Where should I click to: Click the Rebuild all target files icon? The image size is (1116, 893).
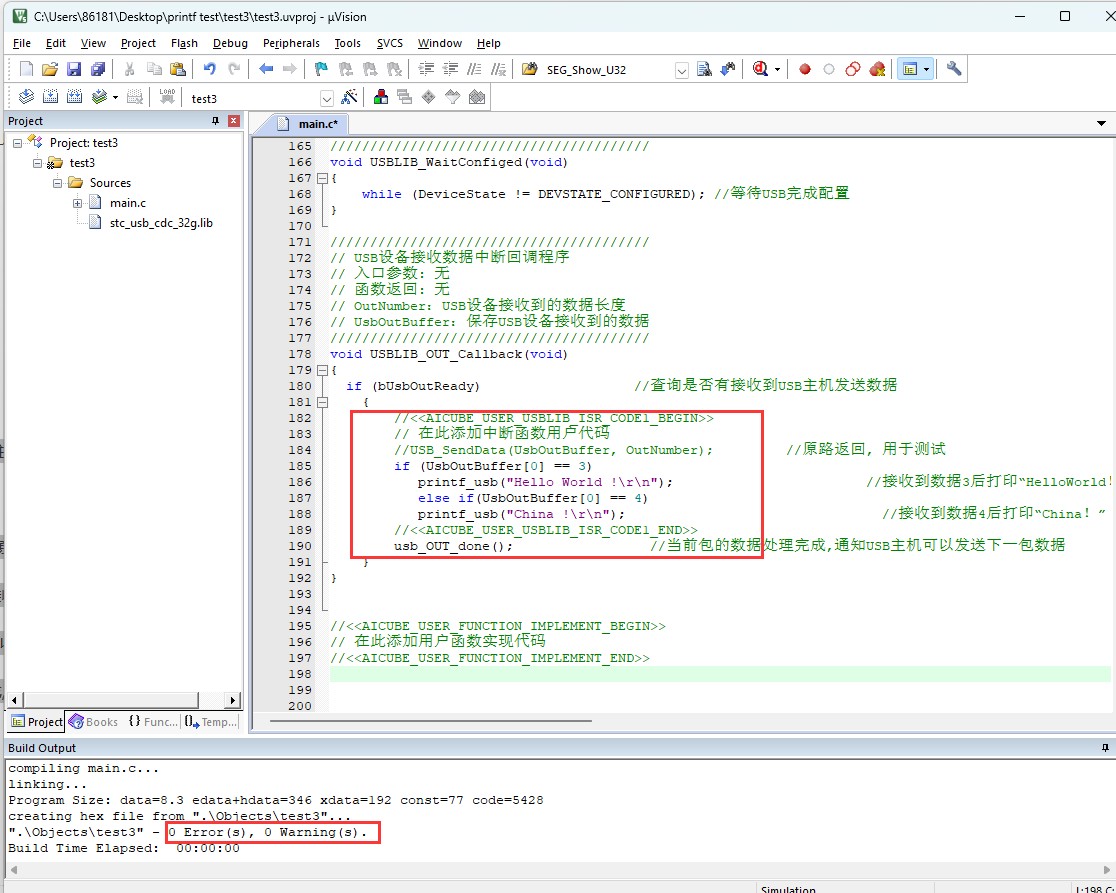(x=75, y=97)
